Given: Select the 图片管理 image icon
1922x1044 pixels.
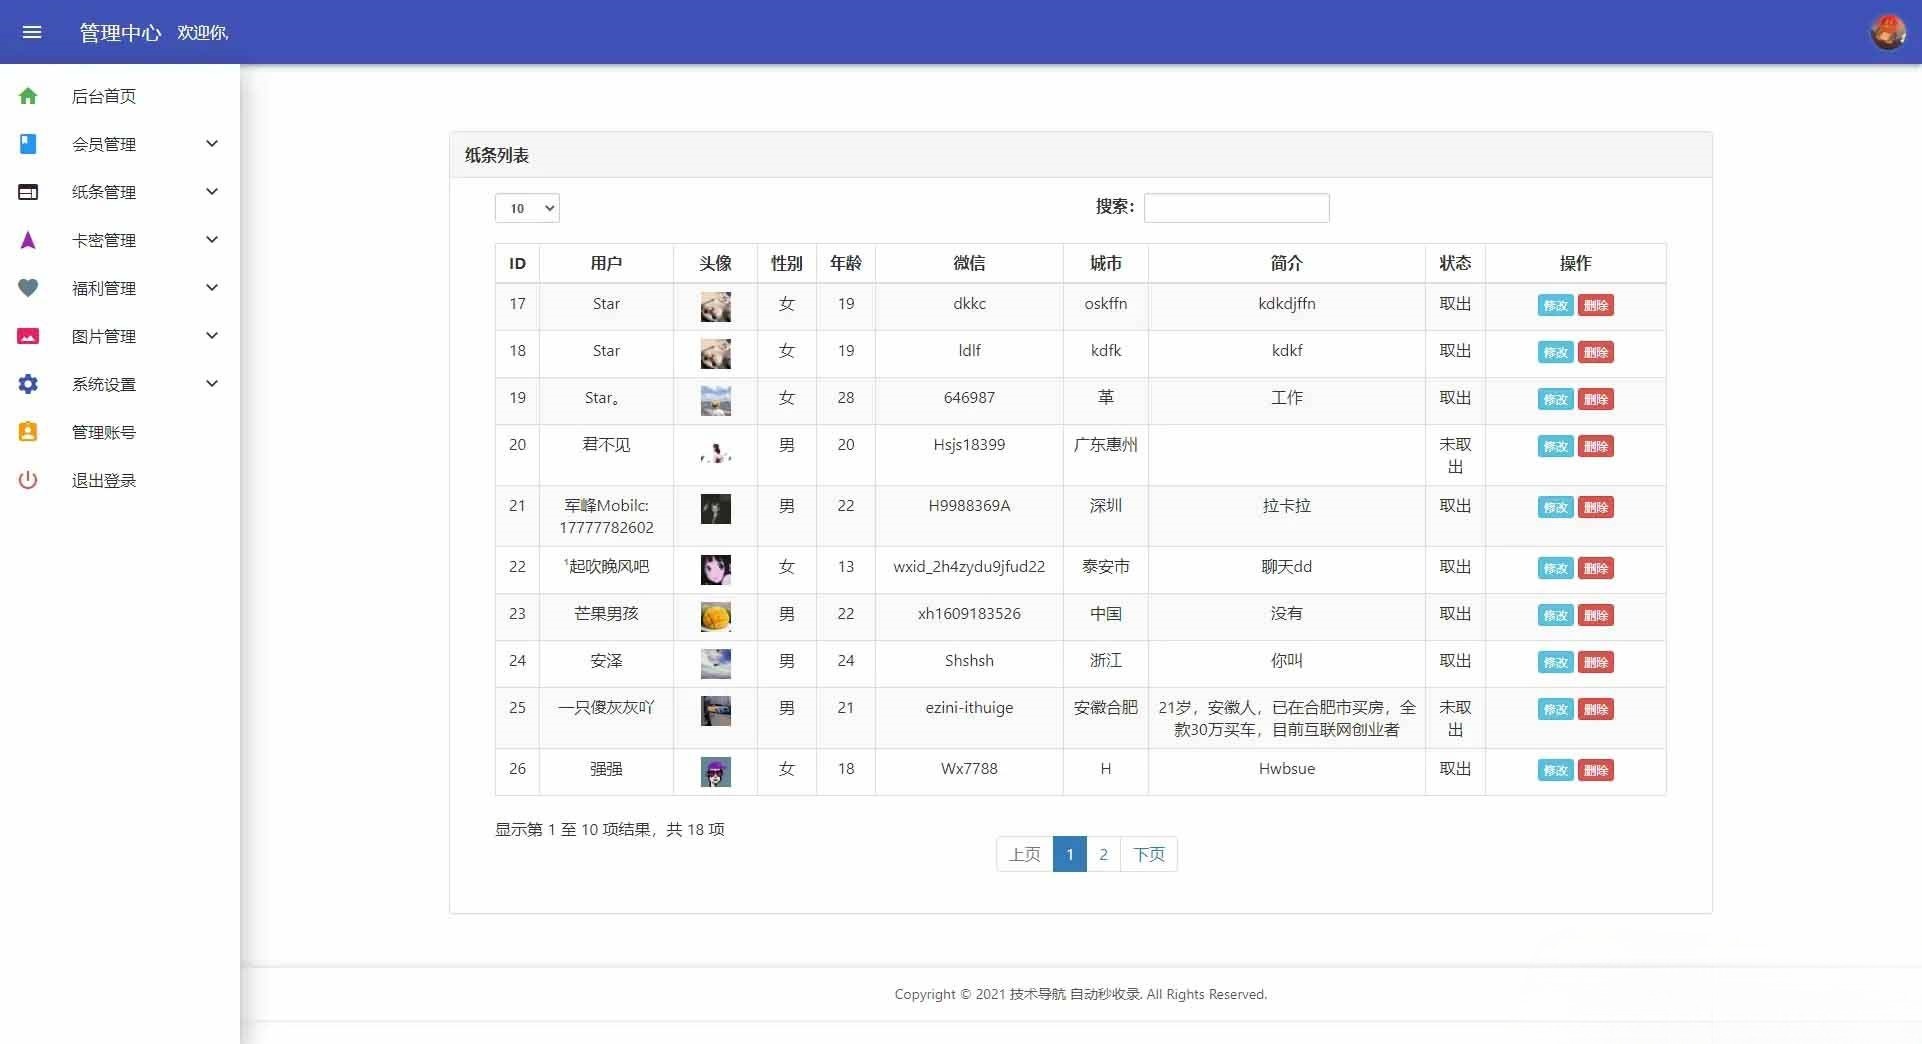Looking at the screenshot, I should tap(27, 335).
